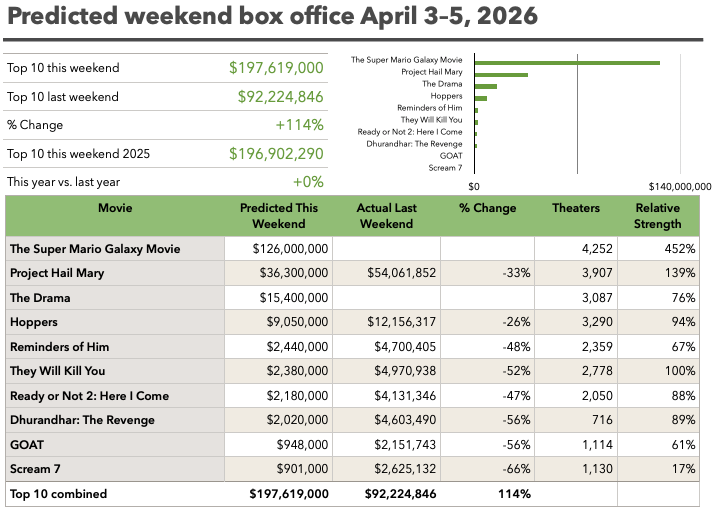The width and height of the screenshot is (720, 520).
Task: Click the Super Mario Galaxy Movie chart bar
Action: tap(566, 62)
